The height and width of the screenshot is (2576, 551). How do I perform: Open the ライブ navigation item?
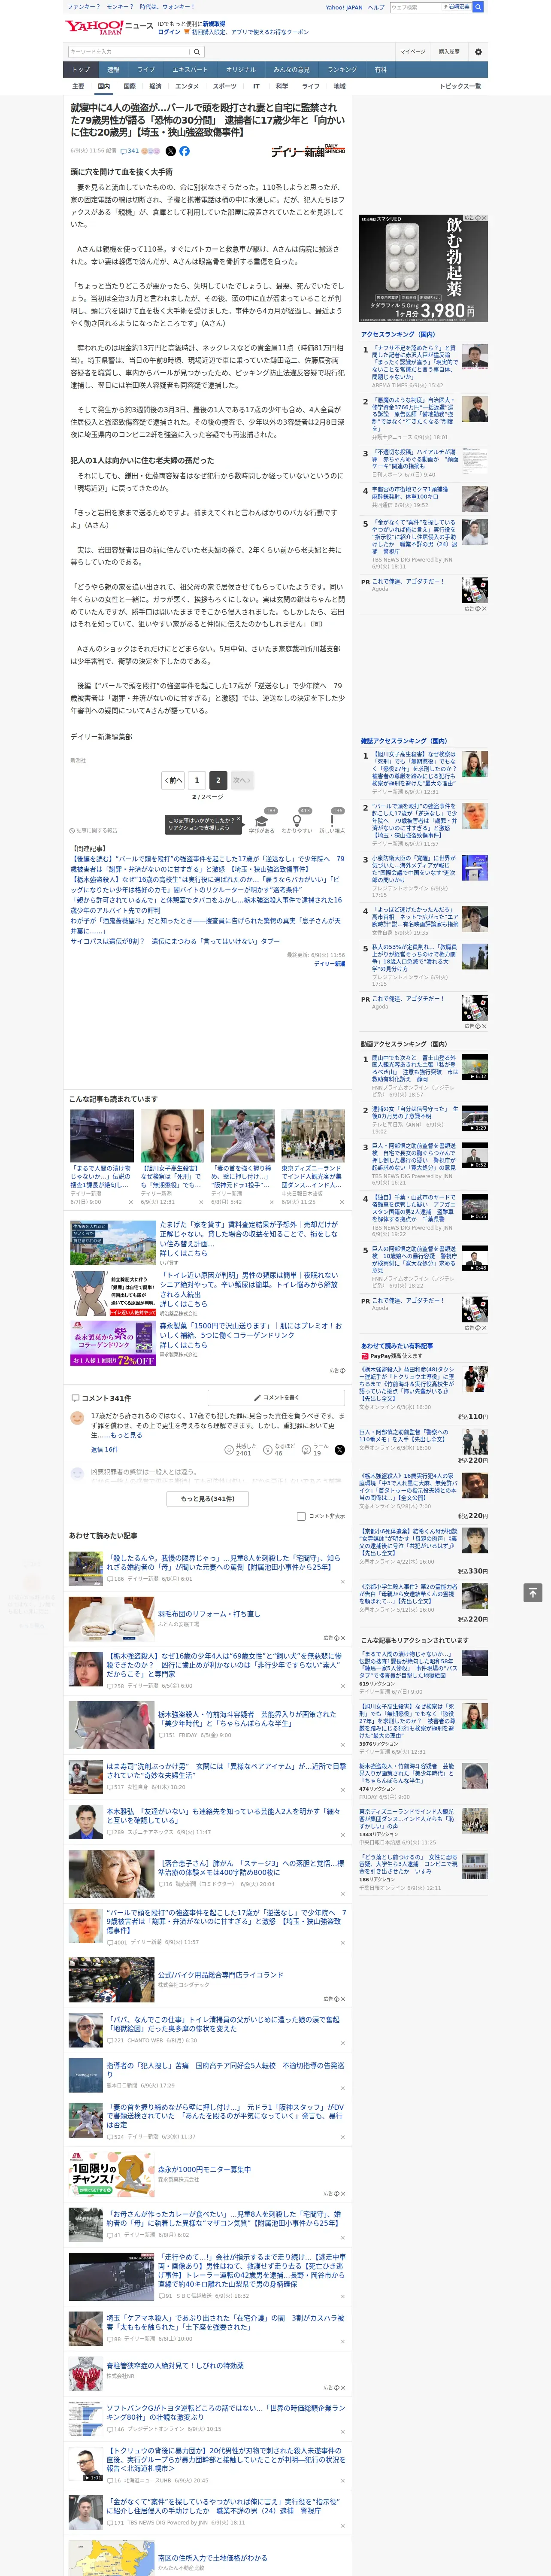coord(146,70)
